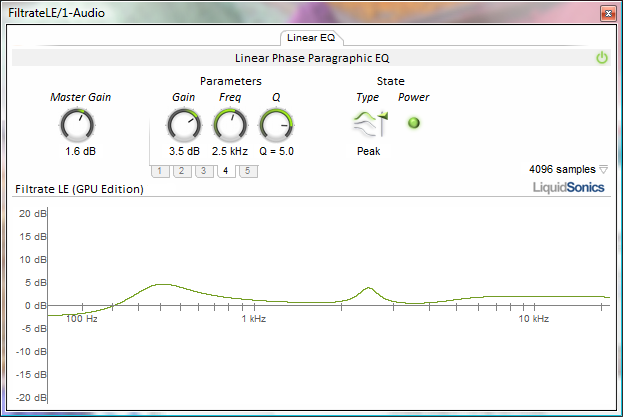Click the Q knob

276,124
